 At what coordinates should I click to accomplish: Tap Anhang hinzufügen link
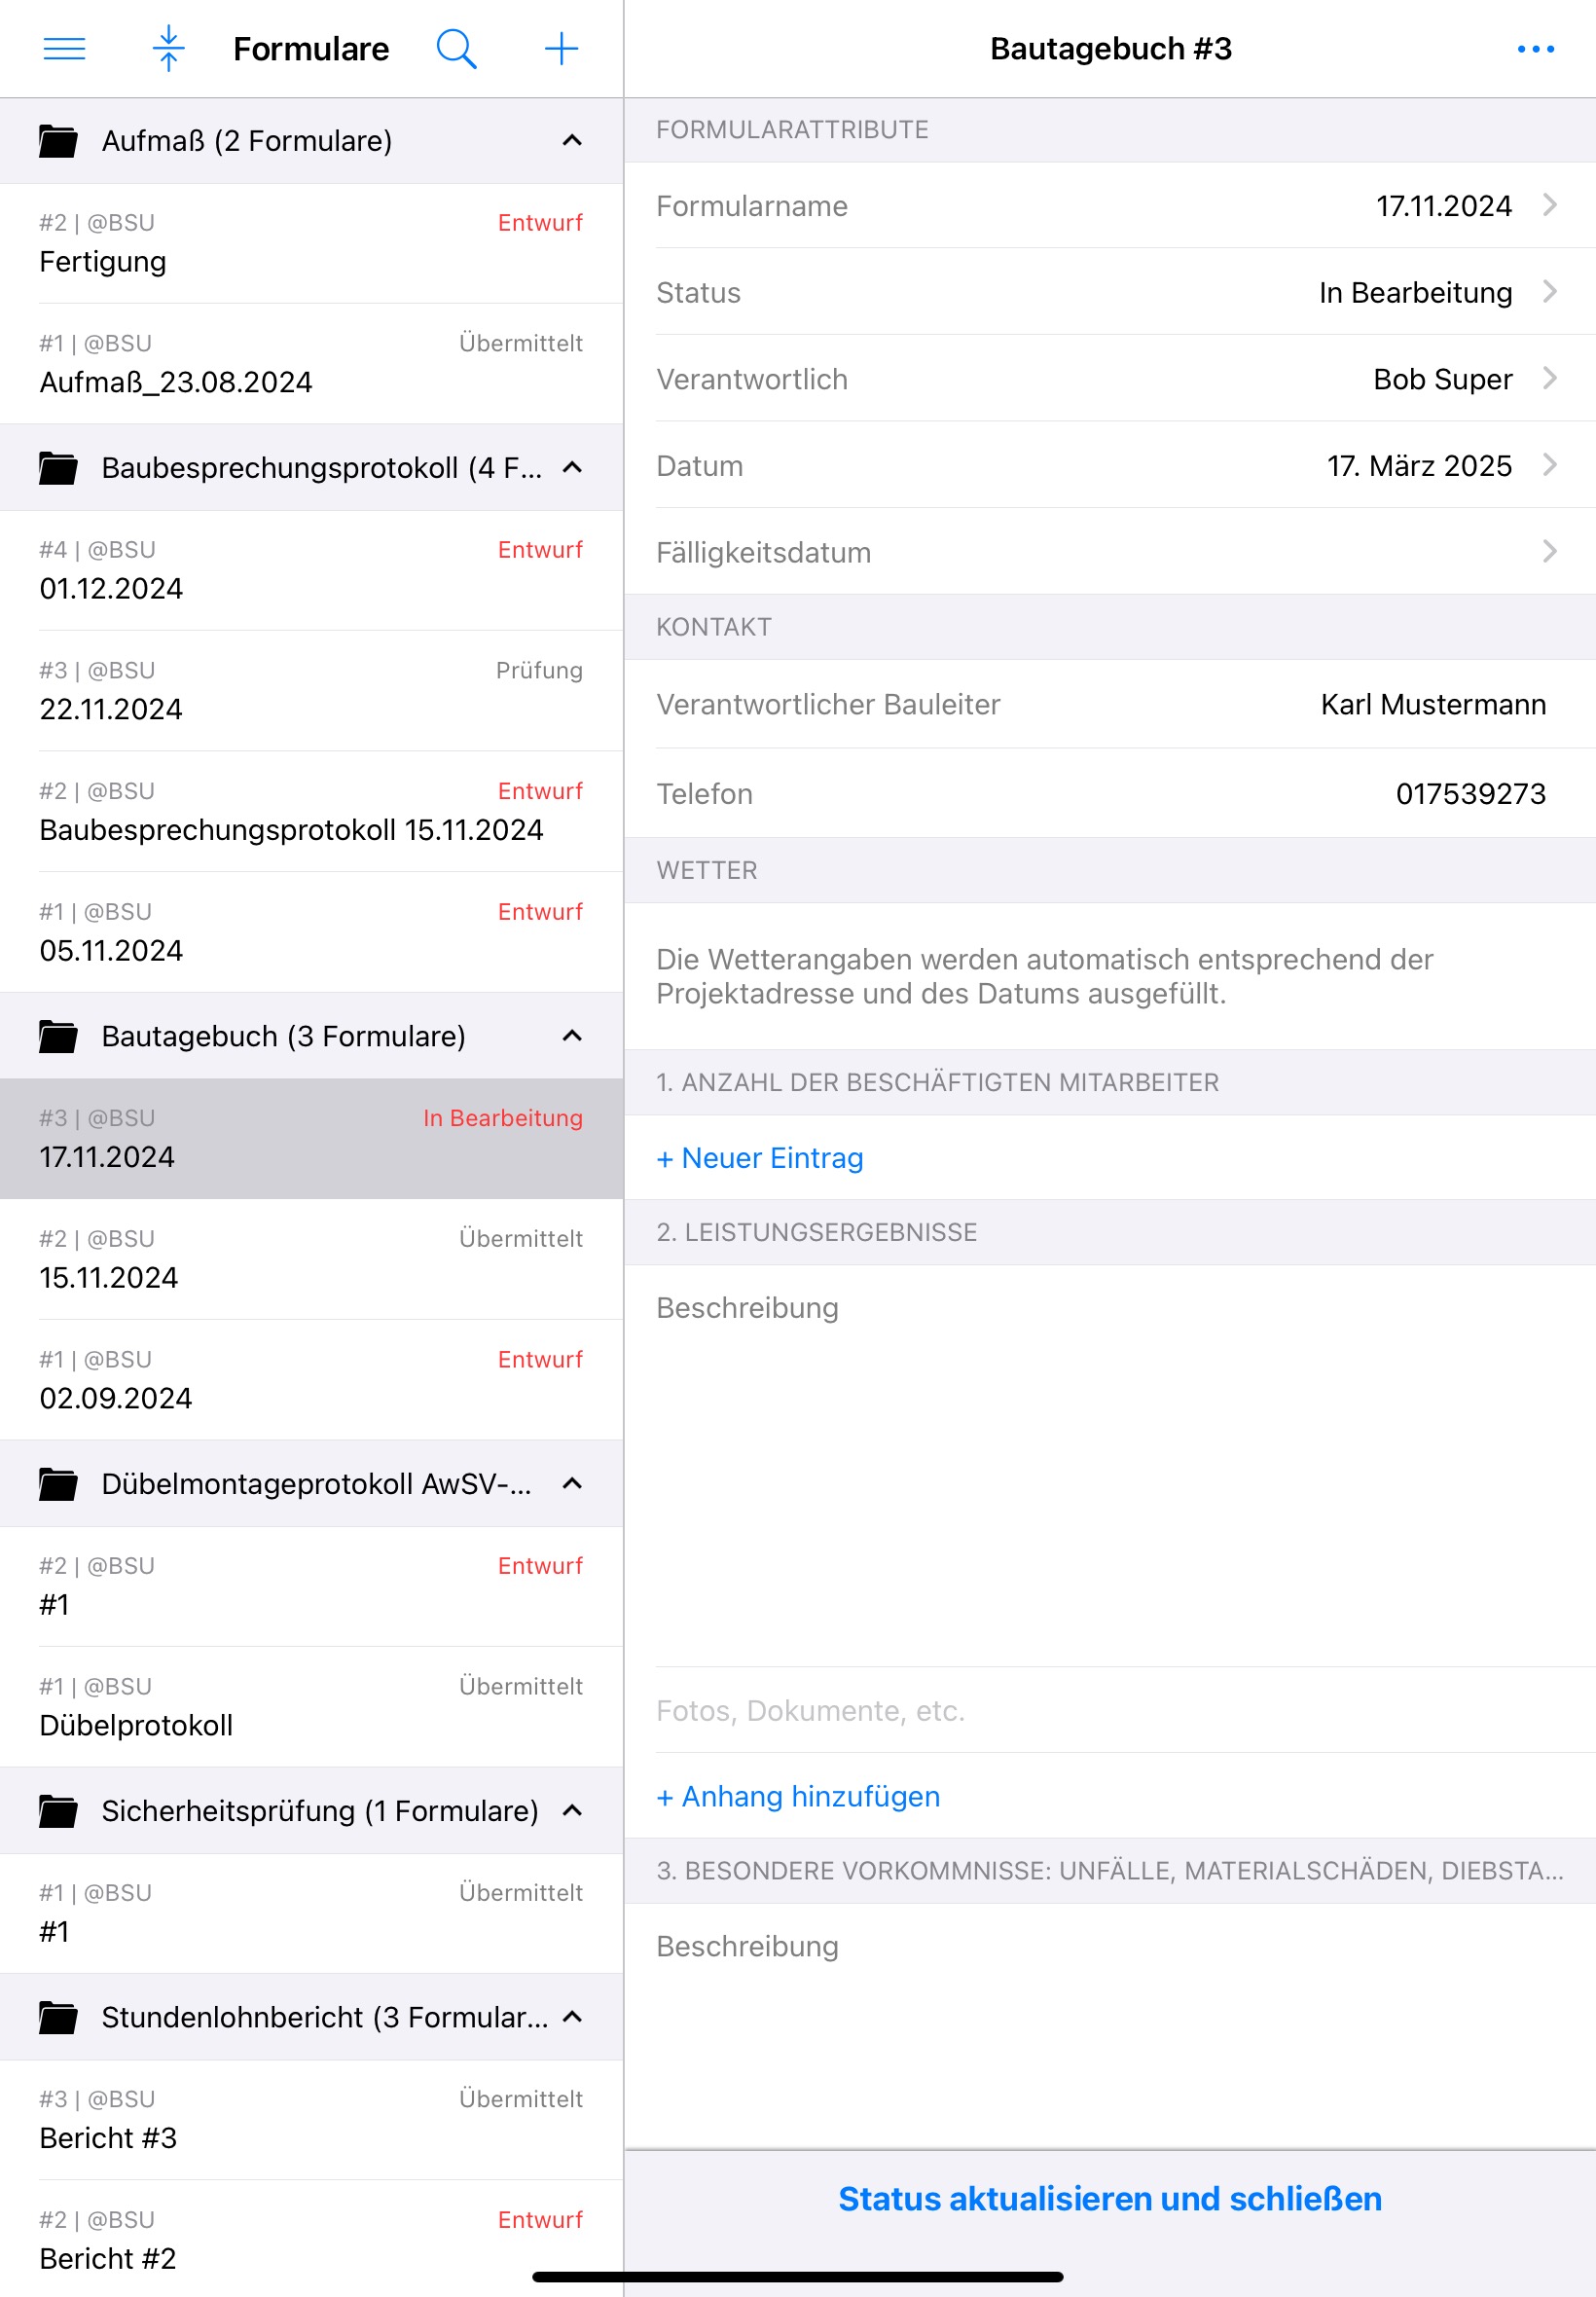pos(798,1797)
